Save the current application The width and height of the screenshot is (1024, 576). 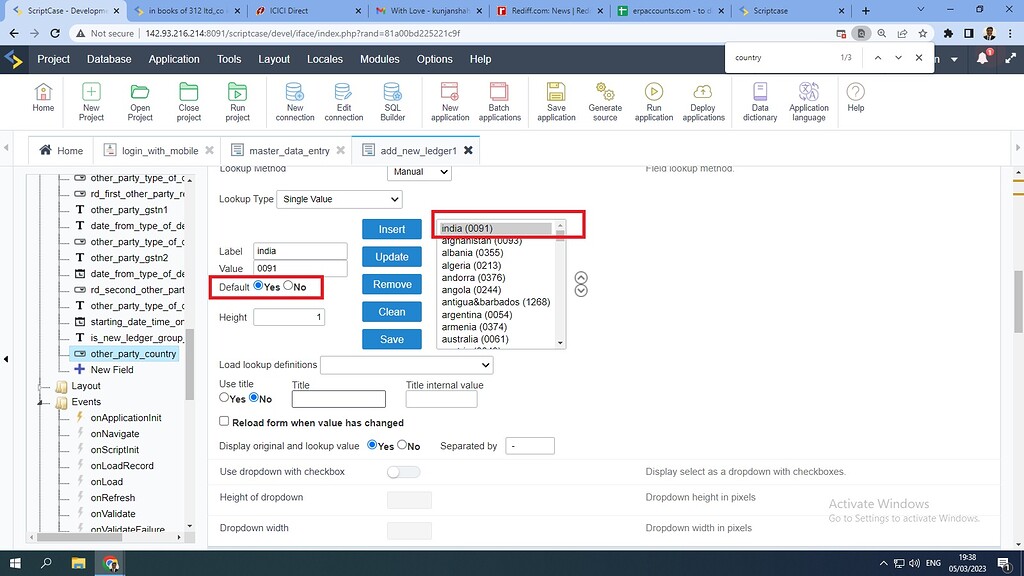[555, 100]
